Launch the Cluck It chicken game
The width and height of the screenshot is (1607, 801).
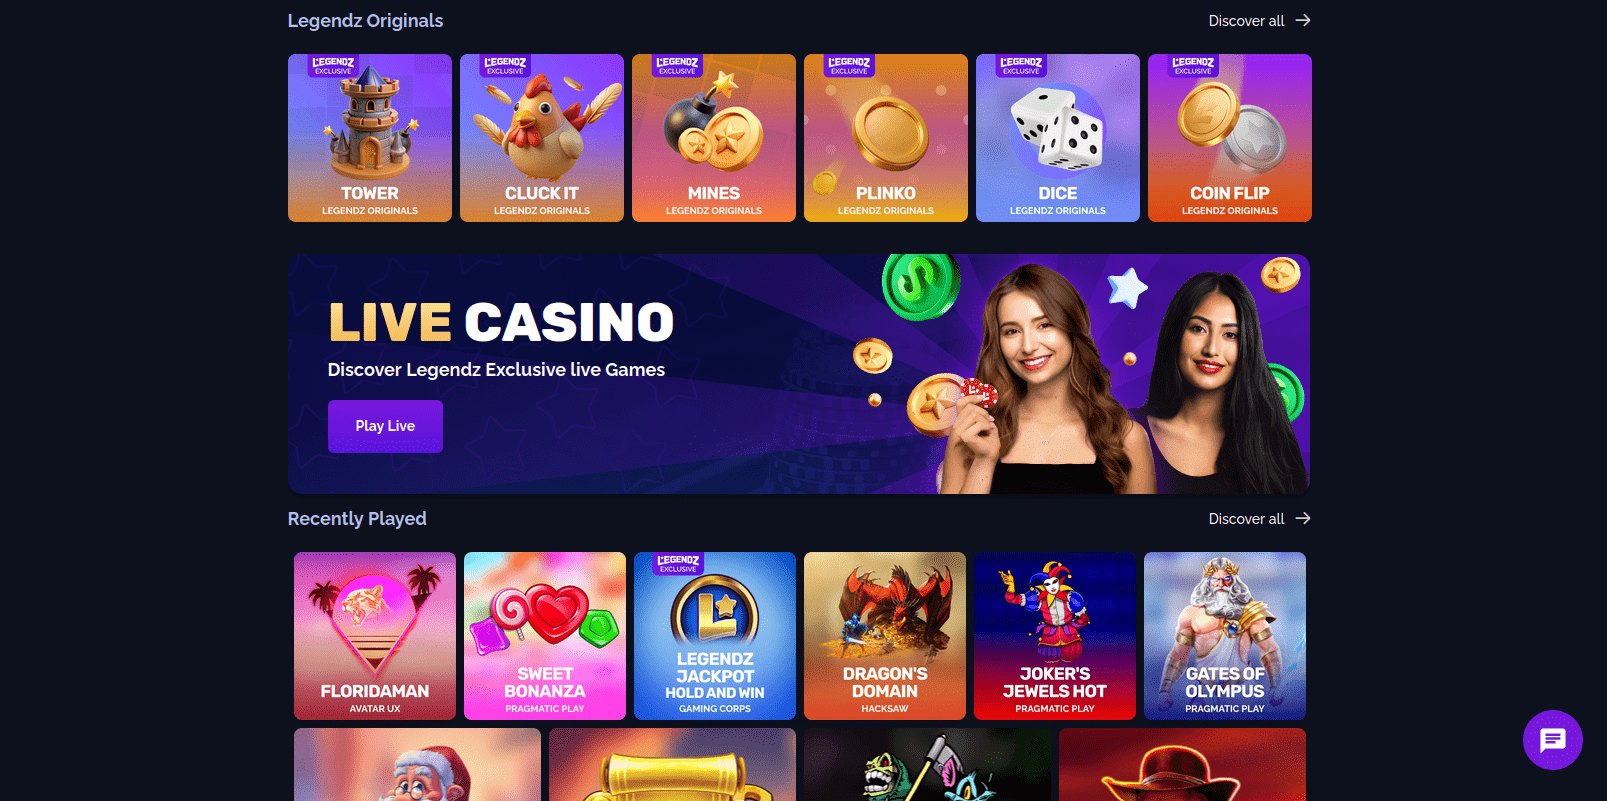pyautogui.click(x=542, y=138)
